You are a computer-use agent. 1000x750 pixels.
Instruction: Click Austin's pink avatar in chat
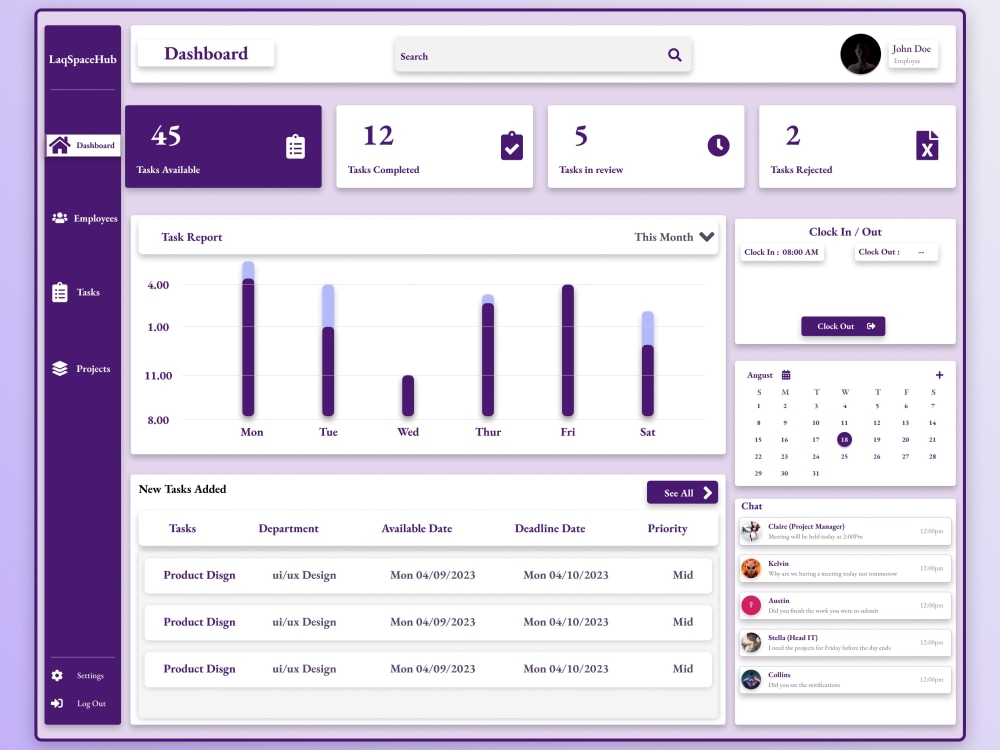tap(751, 605)
